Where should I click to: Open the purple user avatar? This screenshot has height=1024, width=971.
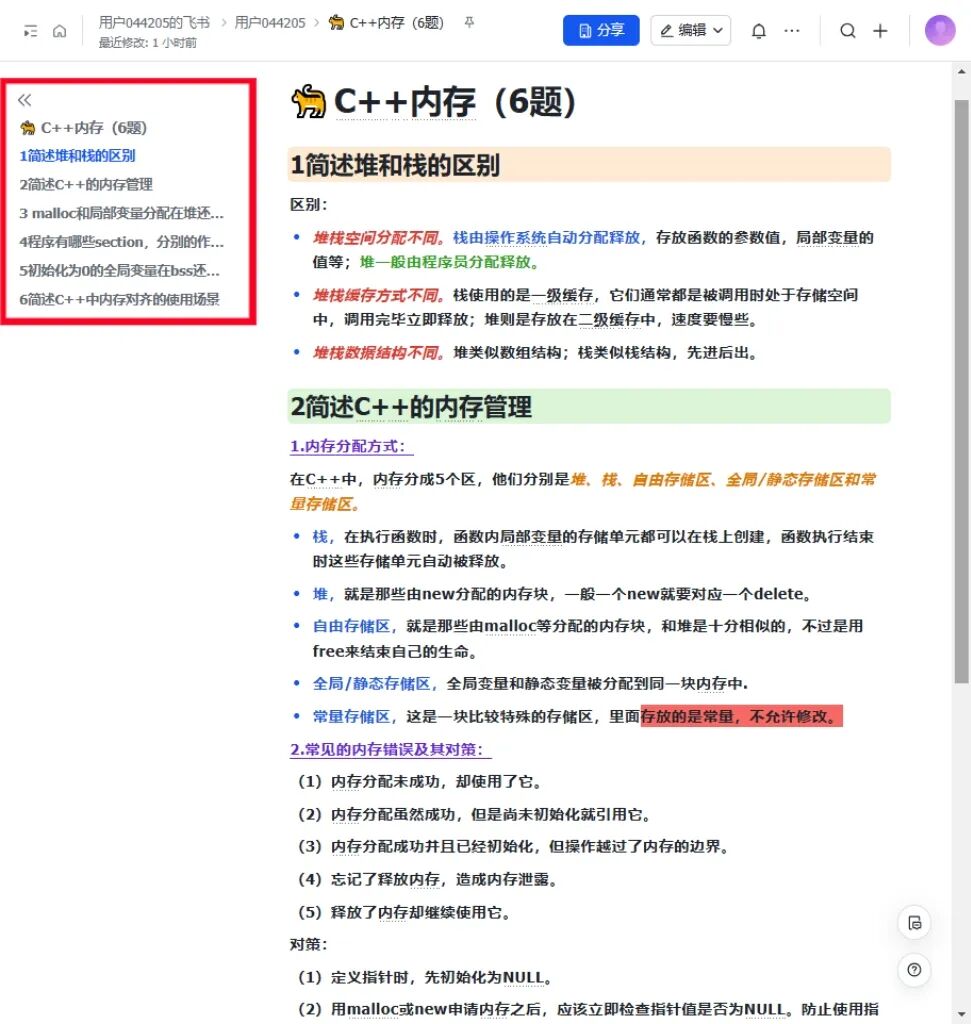(940, 30)
